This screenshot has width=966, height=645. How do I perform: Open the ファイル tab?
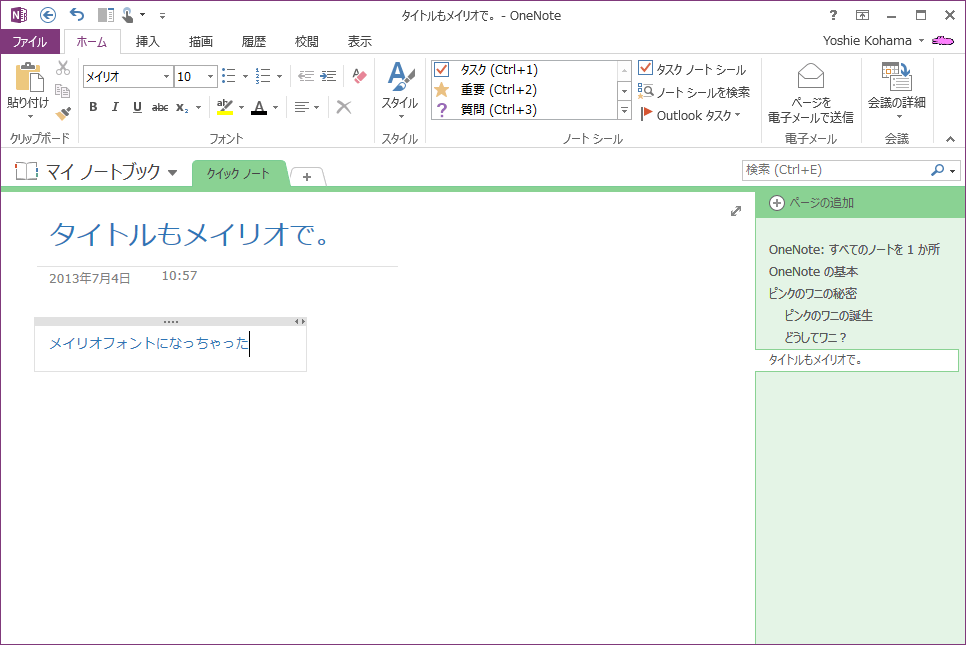[30, 41]
